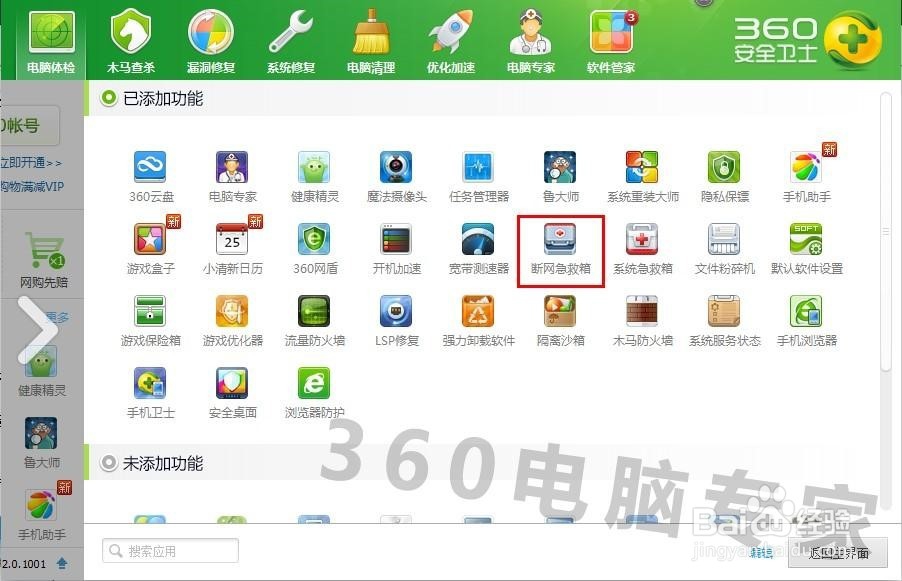Launch 宽带测速器

(x=479, y=248)
